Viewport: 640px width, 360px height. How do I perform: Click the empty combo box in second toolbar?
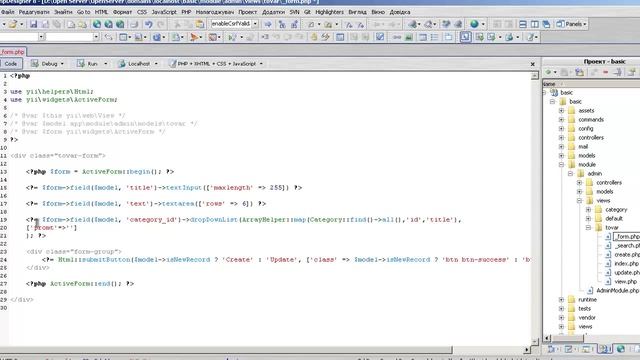(x=72, y=37)
